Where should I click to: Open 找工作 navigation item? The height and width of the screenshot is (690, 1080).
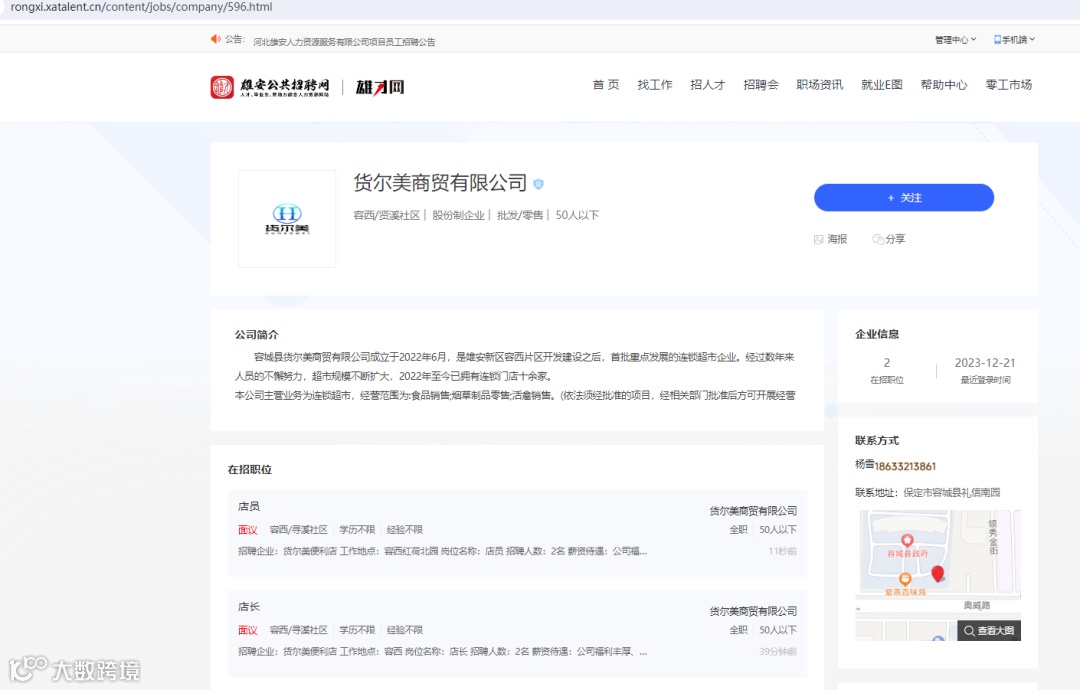pyautogui.click(x=654, y=85)
